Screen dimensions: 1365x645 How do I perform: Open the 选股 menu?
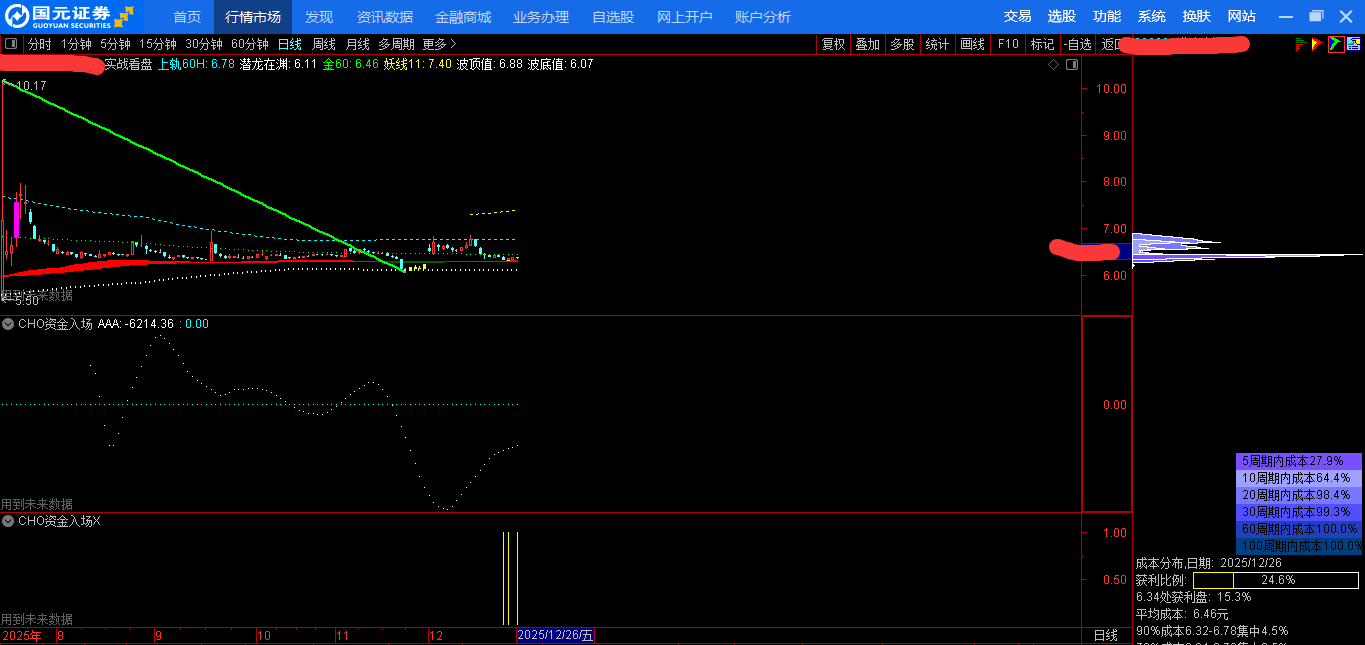point(1062,16)
